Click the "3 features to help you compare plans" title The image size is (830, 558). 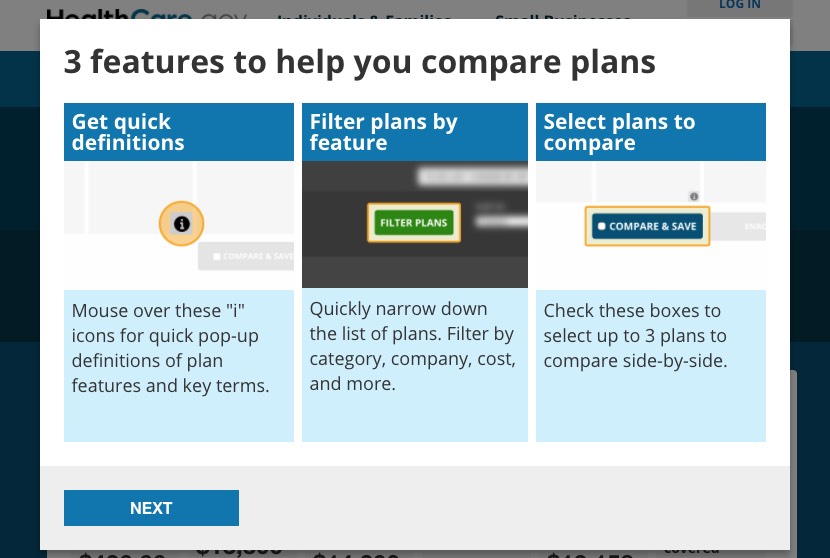click(x=359, y=62)
